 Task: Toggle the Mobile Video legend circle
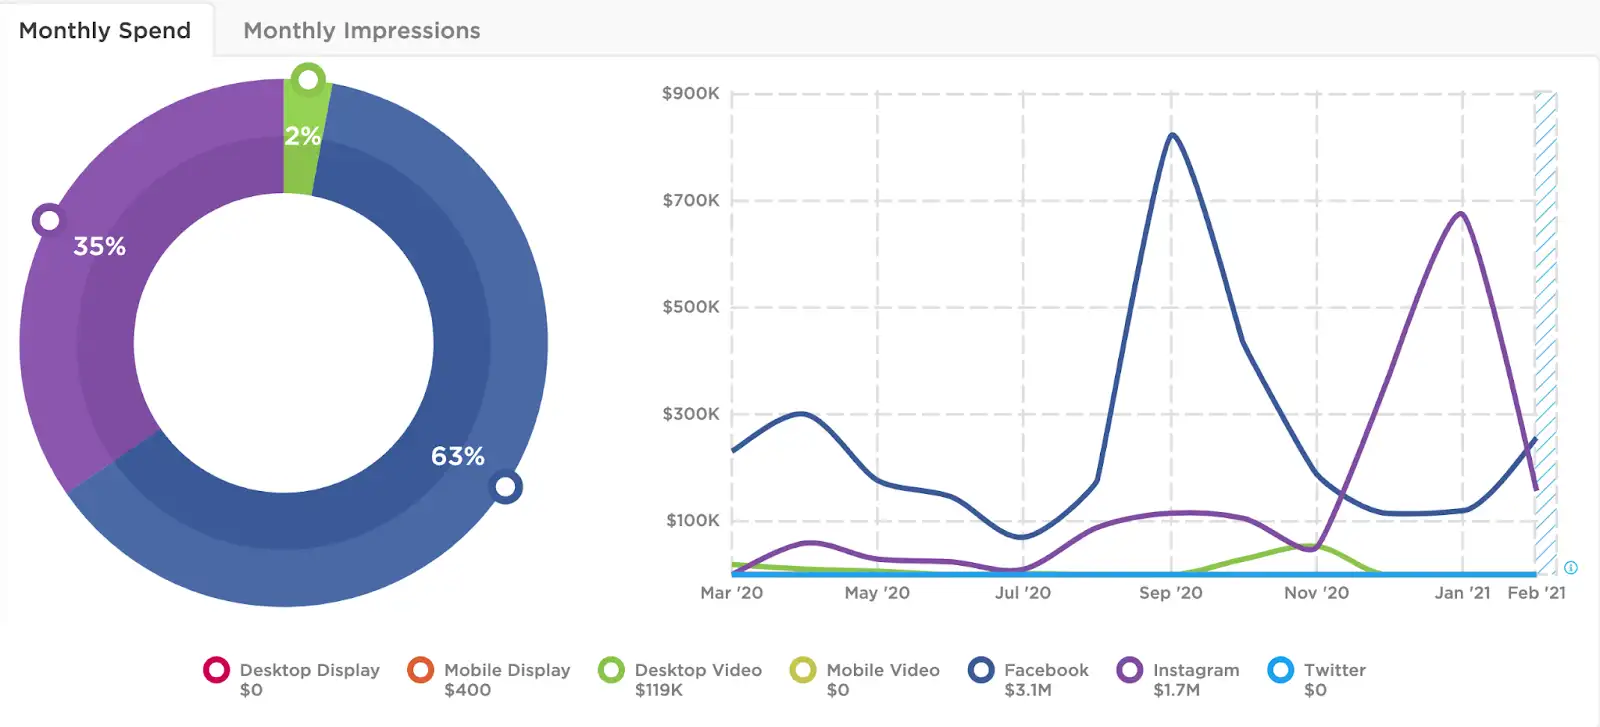pos(803,670)
